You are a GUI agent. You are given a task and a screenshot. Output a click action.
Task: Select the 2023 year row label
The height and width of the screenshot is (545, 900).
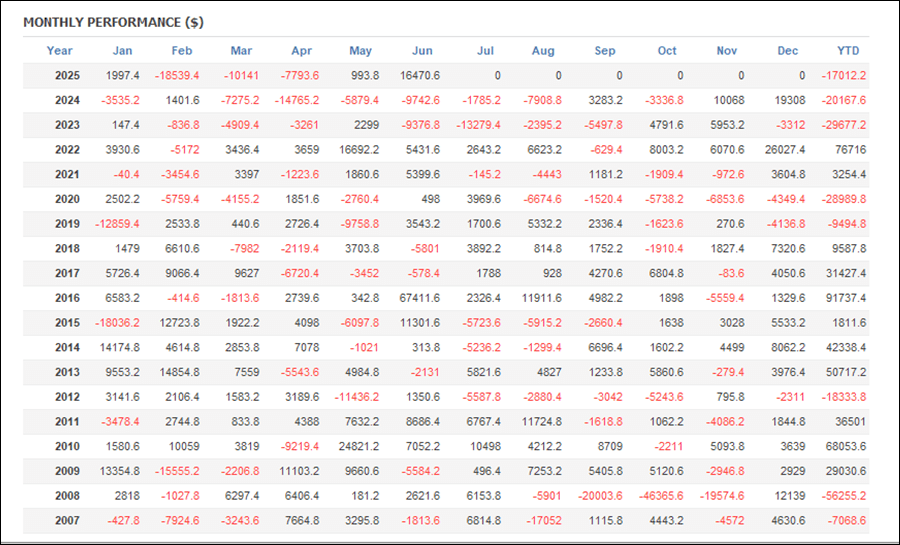pos(67,125)
